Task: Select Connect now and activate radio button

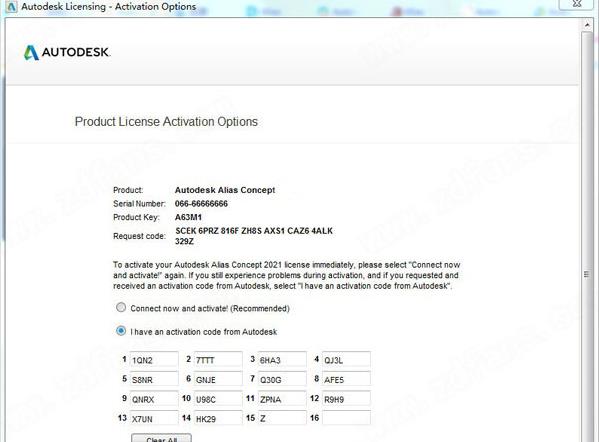Action: (x=121, y=308)
